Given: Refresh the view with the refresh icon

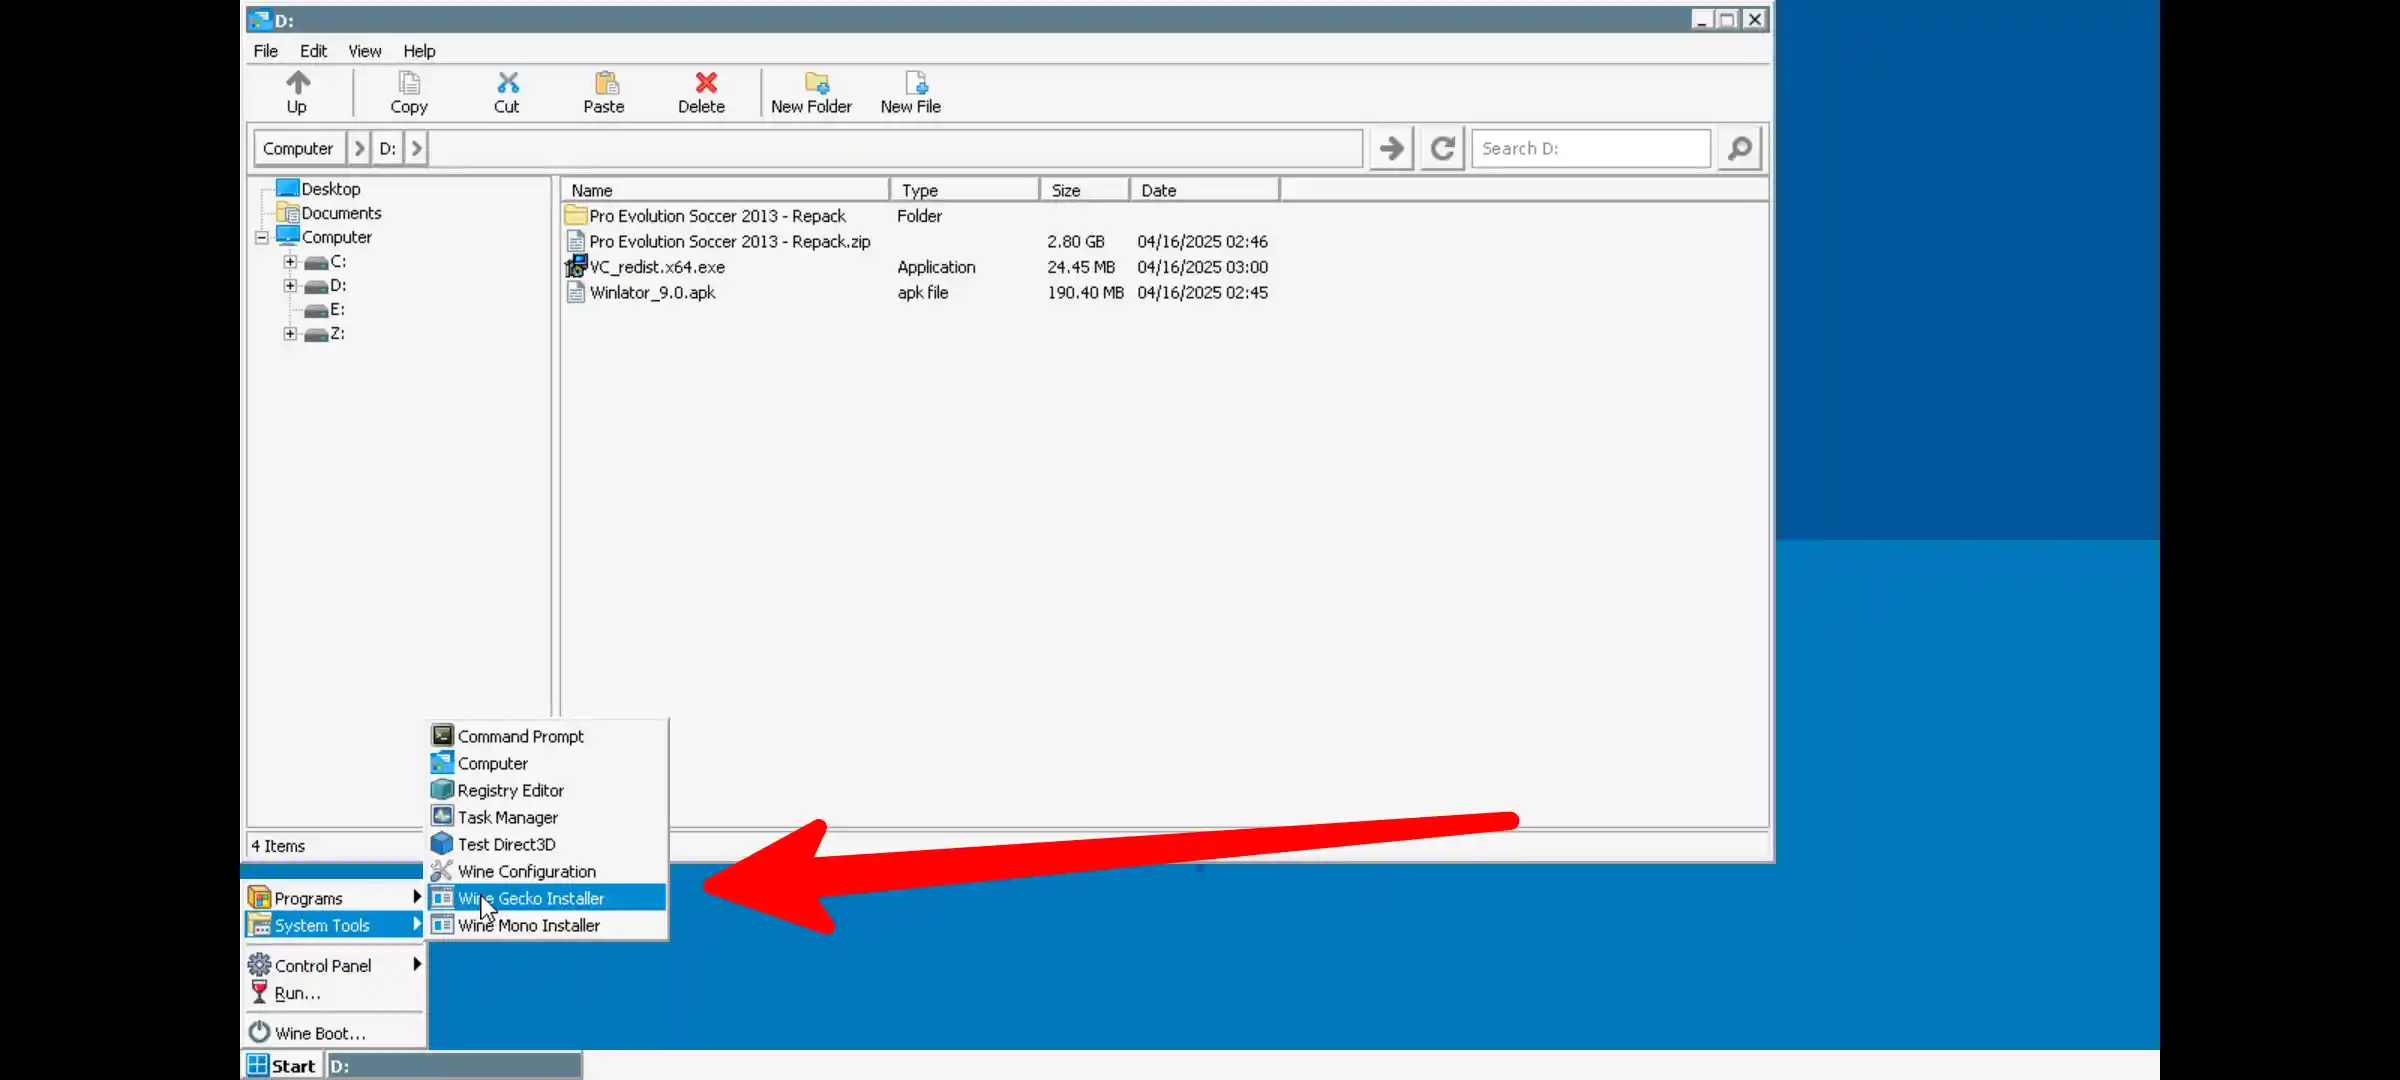Looking at the screenshot, I should click(x=1441, y=147).
